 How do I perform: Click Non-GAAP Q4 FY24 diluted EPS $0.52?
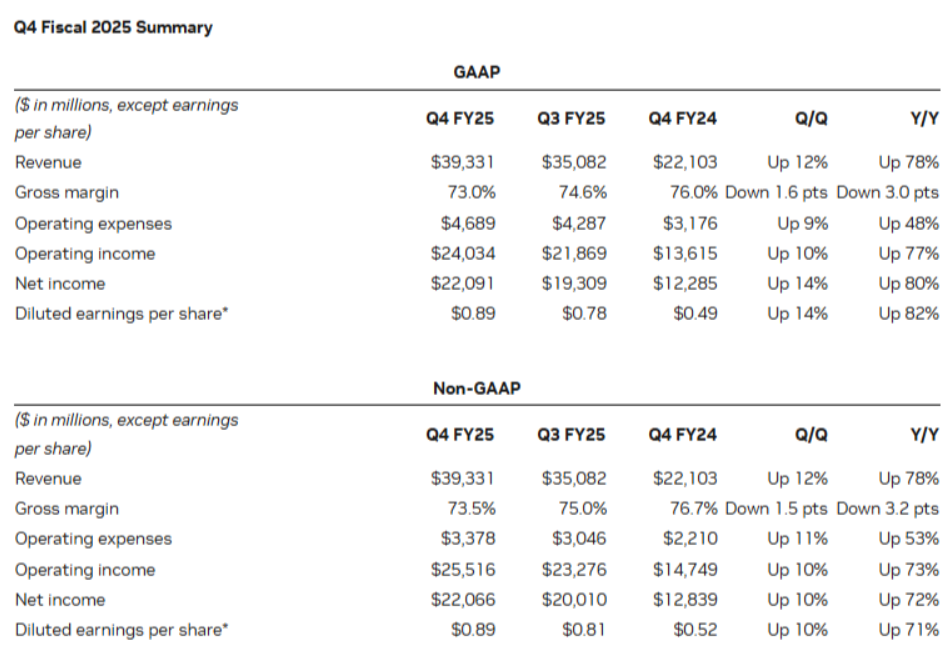tap(695, 630)
